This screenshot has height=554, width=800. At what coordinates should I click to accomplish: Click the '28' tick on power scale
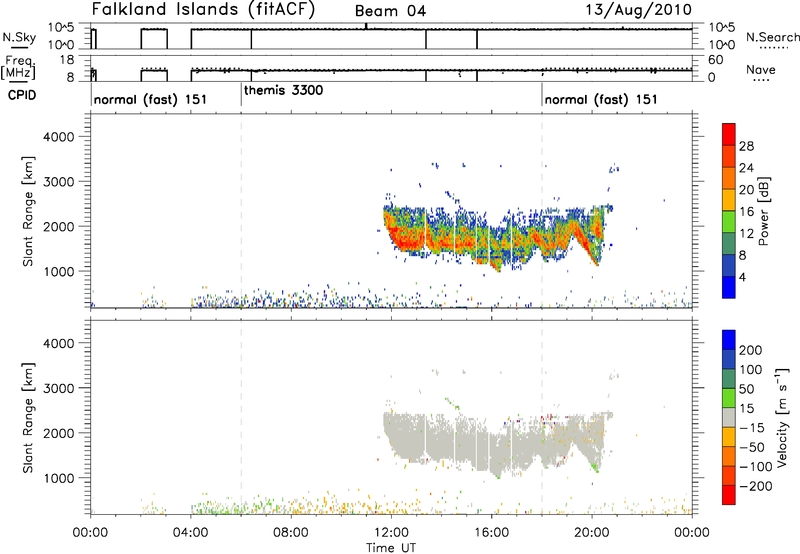[746, 146]
